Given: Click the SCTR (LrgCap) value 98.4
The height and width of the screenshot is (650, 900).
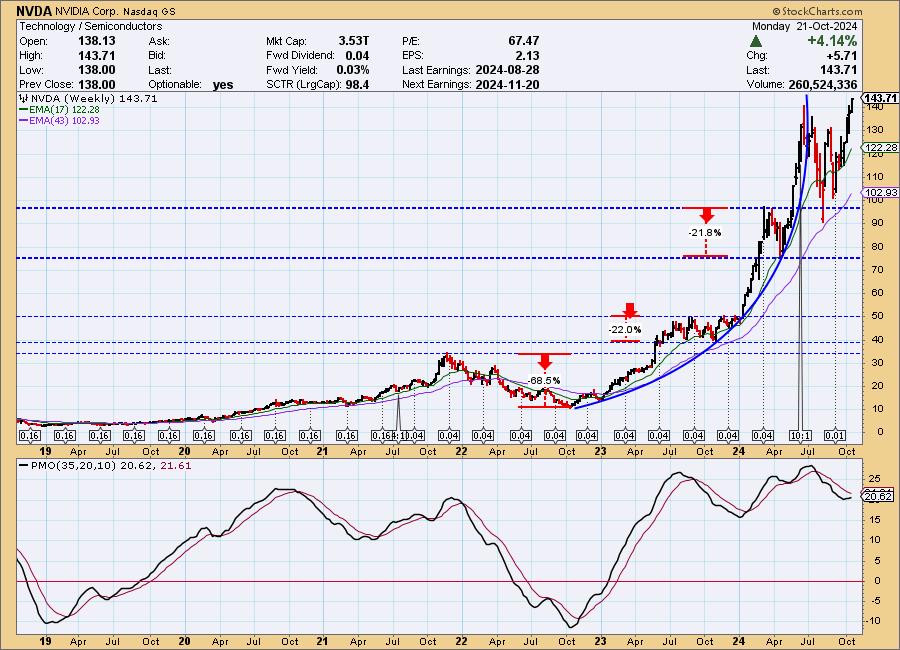Looking at the screenshot, I should click(x=357, y=84).
